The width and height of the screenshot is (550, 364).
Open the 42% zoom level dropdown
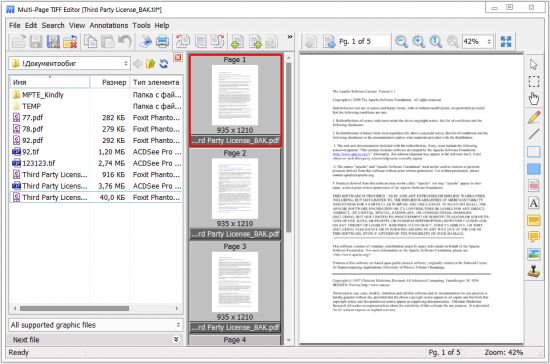coord(478,42)
